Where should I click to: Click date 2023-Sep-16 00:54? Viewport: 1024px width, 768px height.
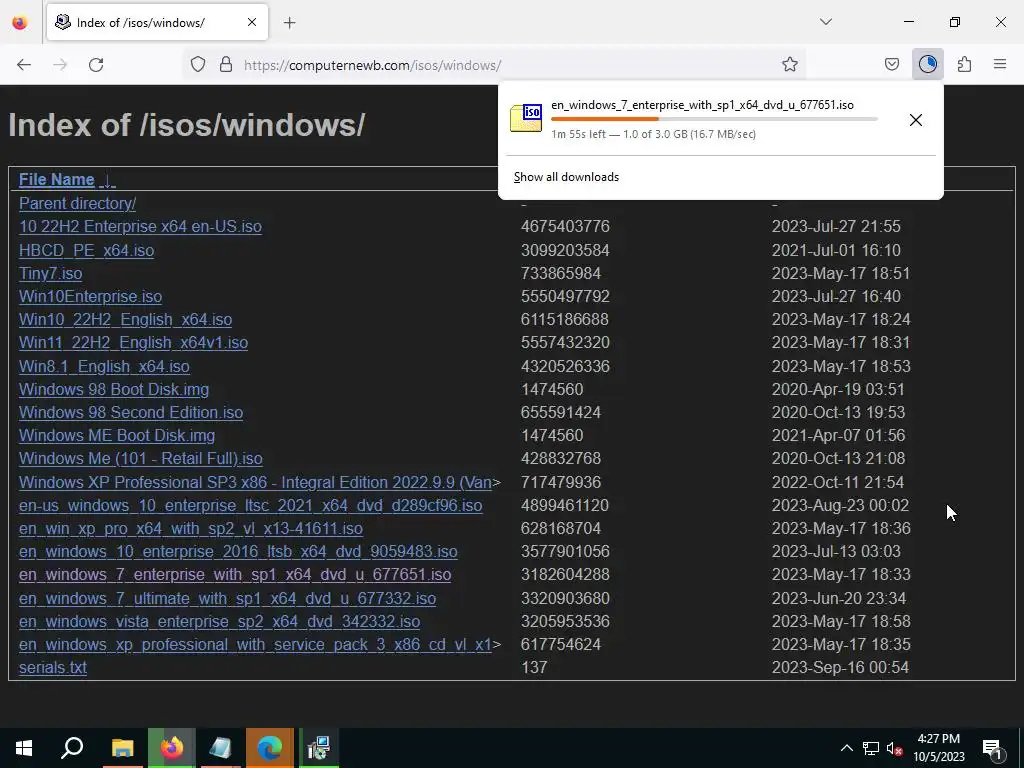point(840,667)
